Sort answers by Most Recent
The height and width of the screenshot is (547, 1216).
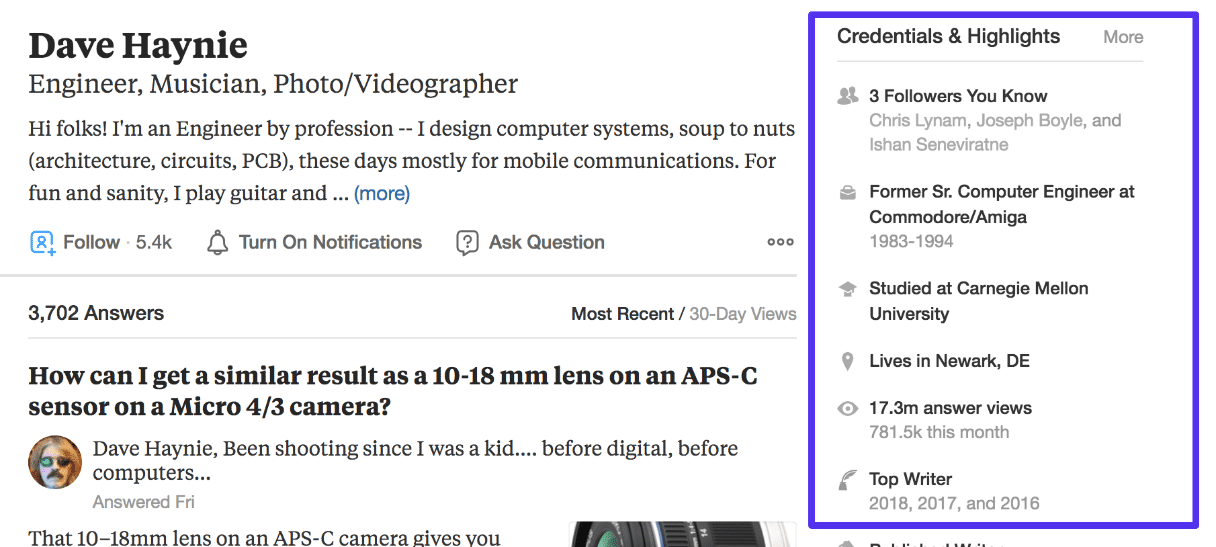click(x=622, y=314)
